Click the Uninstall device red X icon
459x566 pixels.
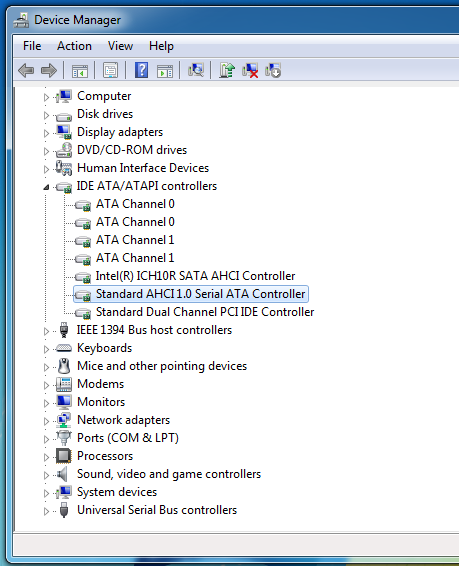click(x=250, y=70)
